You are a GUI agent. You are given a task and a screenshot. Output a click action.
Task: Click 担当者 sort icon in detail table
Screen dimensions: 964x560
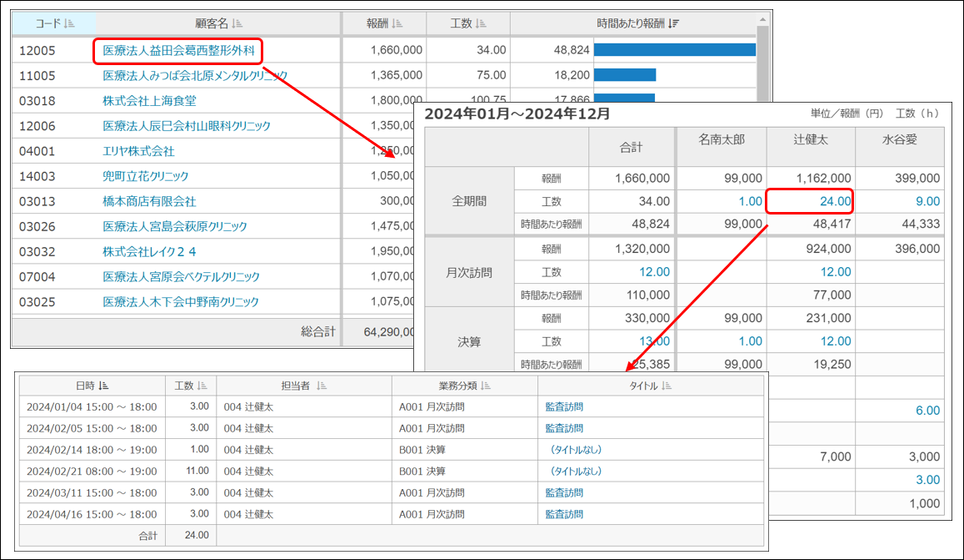321,385
